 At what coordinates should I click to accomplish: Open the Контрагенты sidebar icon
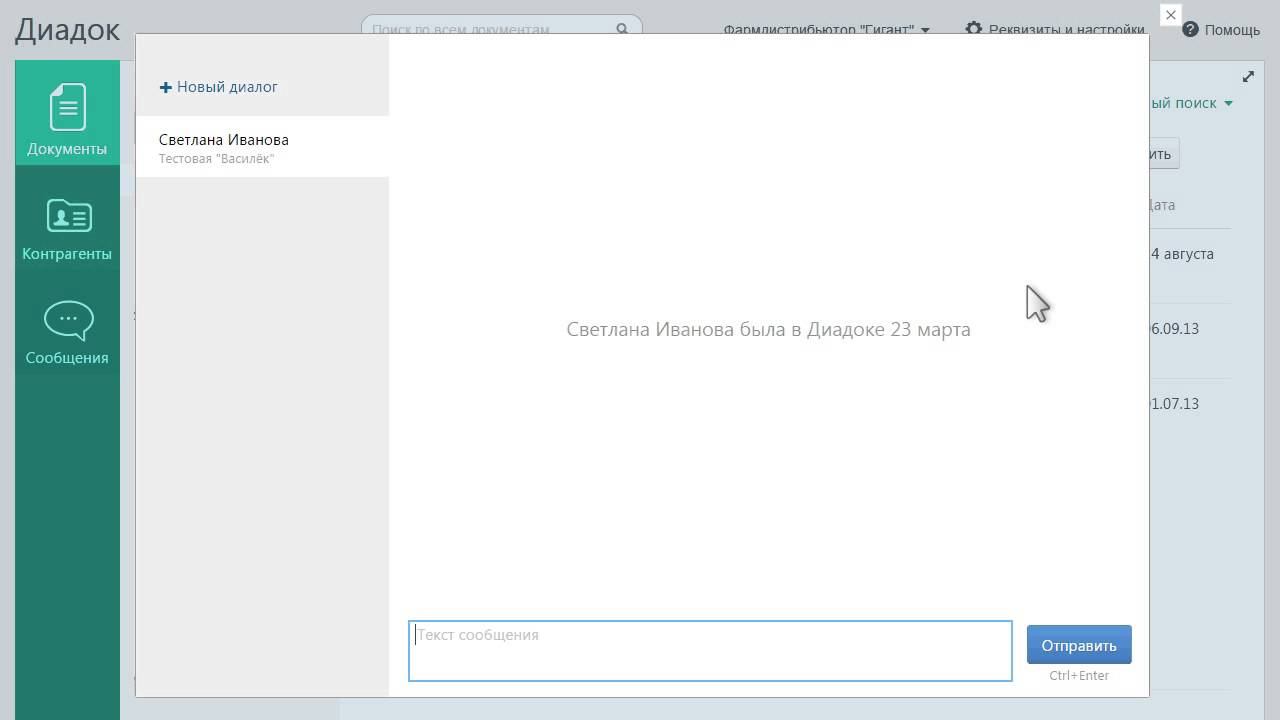68,216
